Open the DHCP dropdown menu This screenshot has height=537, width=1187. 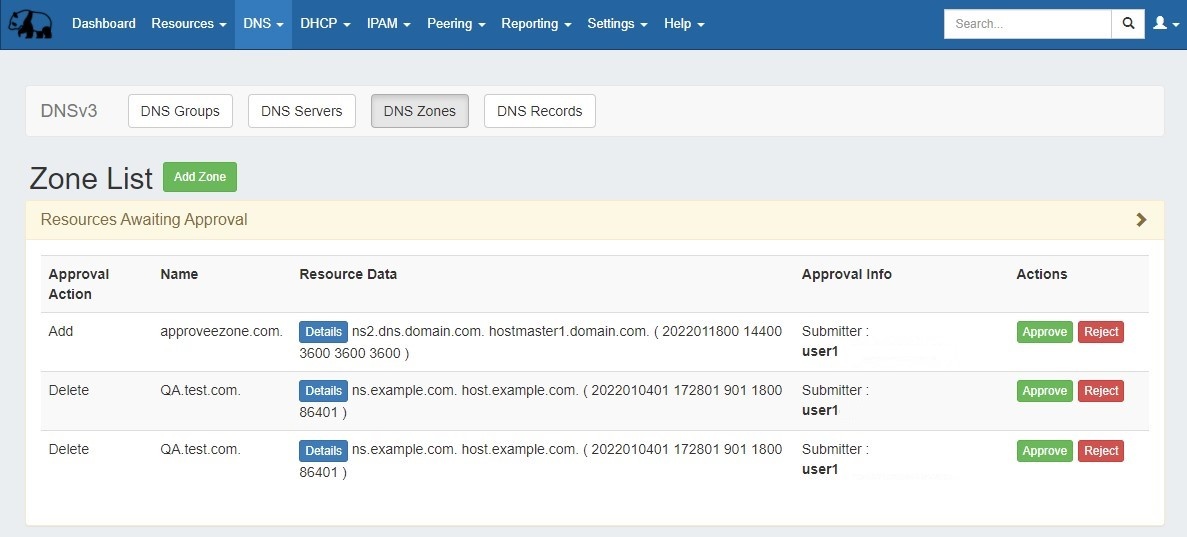[325, 24]
